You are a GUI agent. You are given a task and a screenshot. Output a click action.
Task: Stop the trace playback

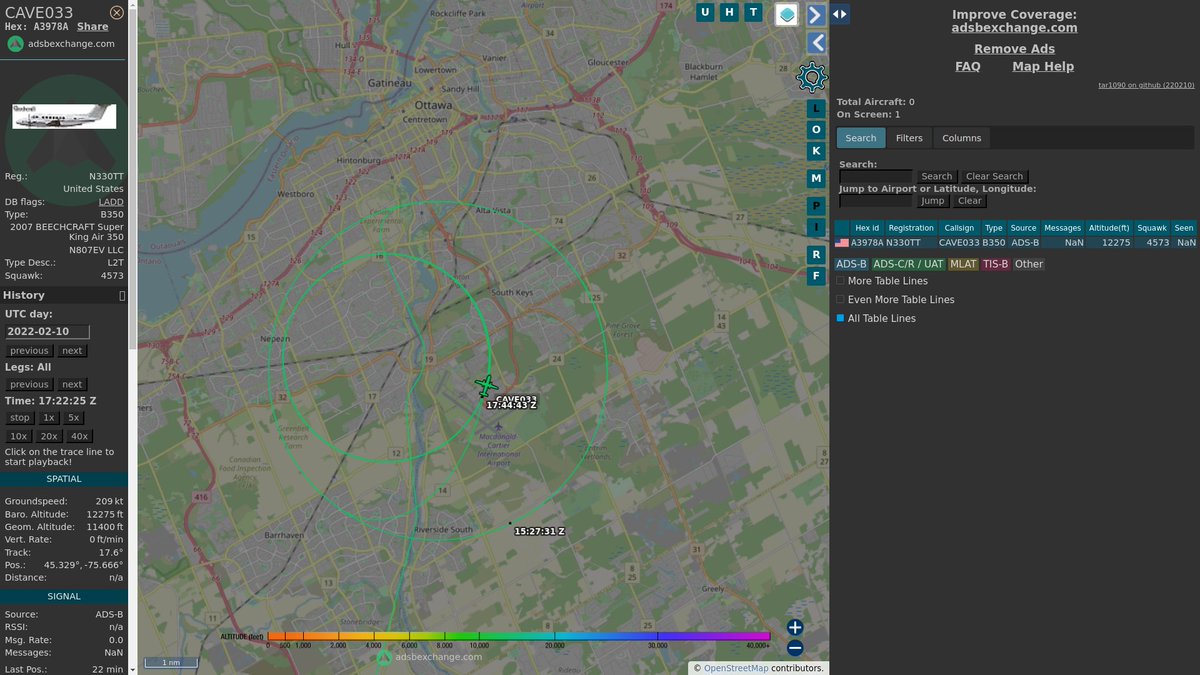tap(20, 418)
